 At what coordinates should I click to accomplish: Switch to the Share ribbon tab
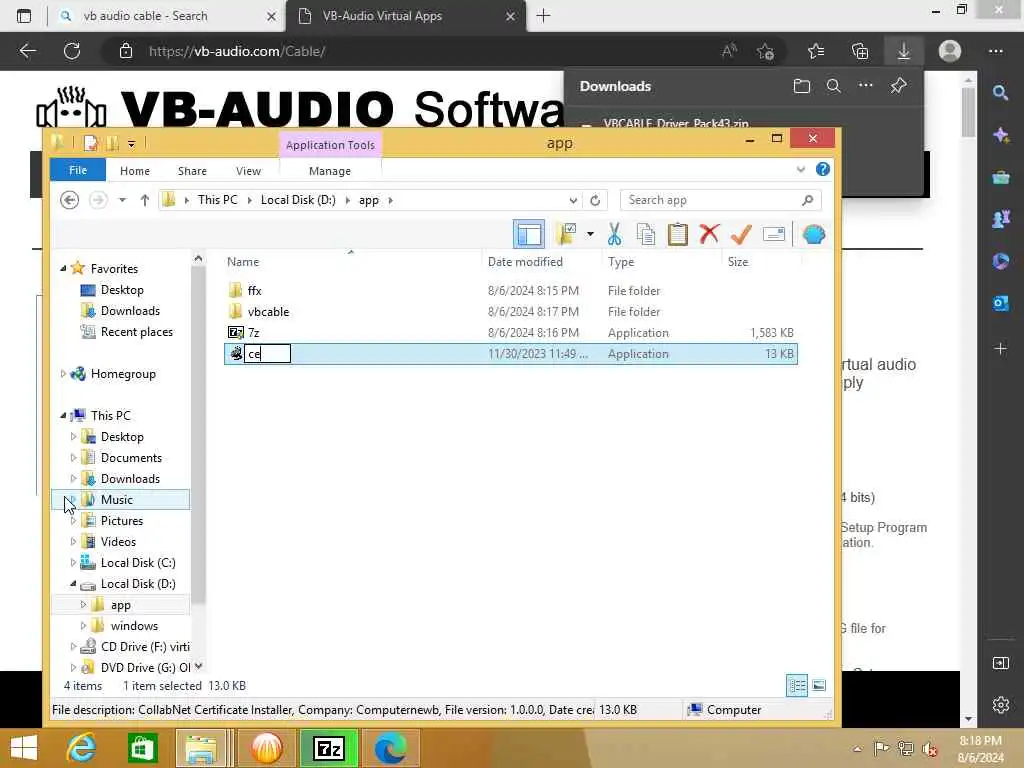coord(192,170)
